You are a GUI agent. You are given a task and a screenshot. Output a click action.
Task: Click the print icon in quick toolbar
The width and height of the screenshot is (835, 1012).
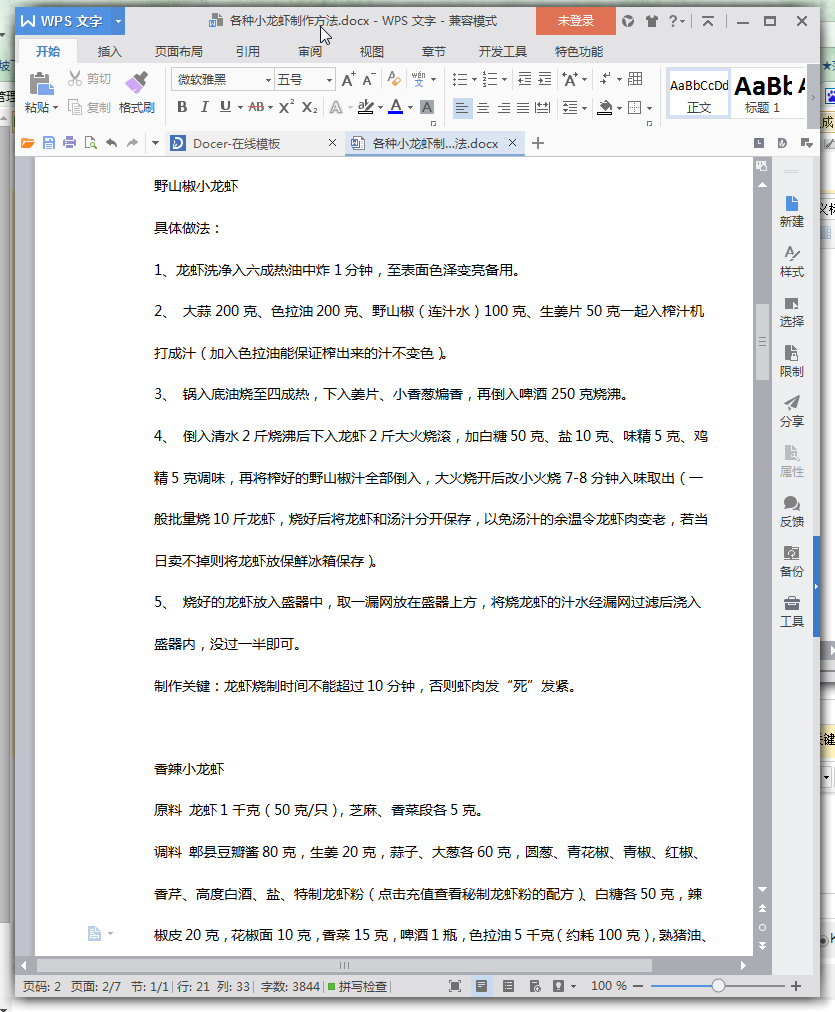(69, 143)
